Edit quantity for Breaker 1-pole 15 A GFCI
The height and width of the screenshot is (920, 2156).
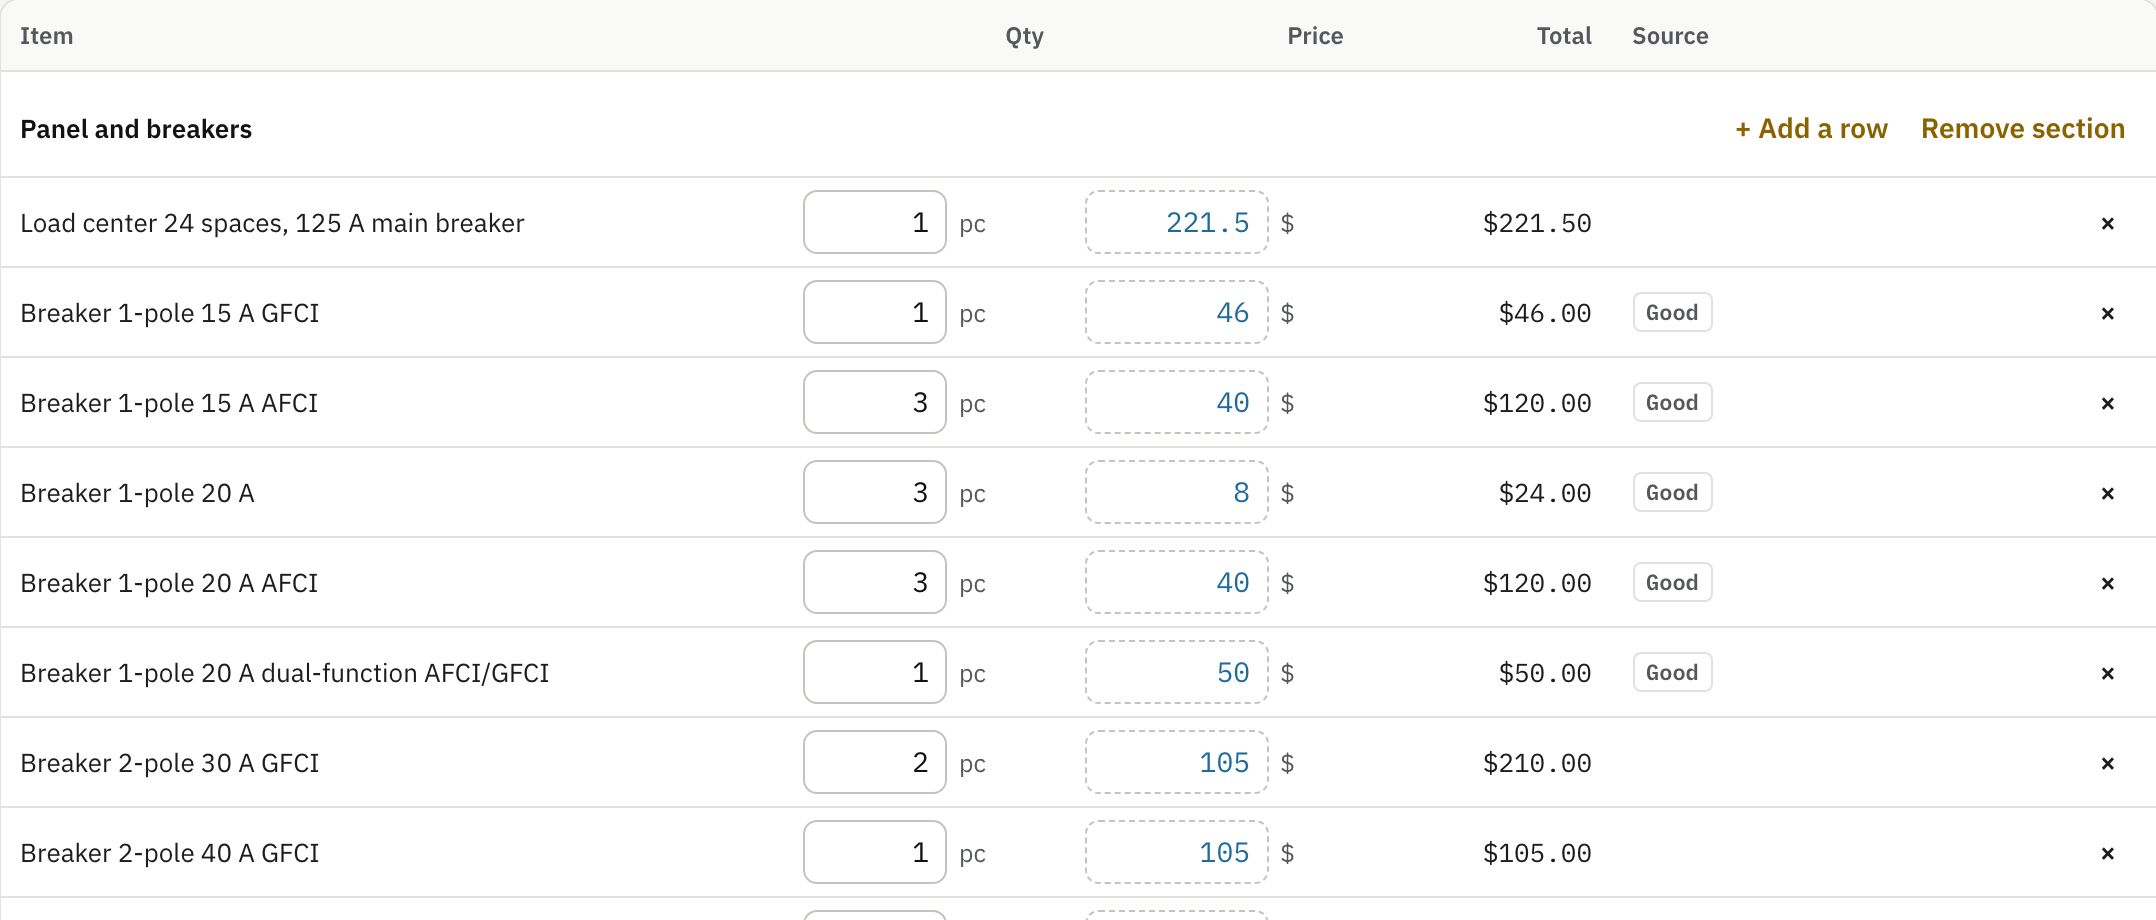(x=875, y=312)
